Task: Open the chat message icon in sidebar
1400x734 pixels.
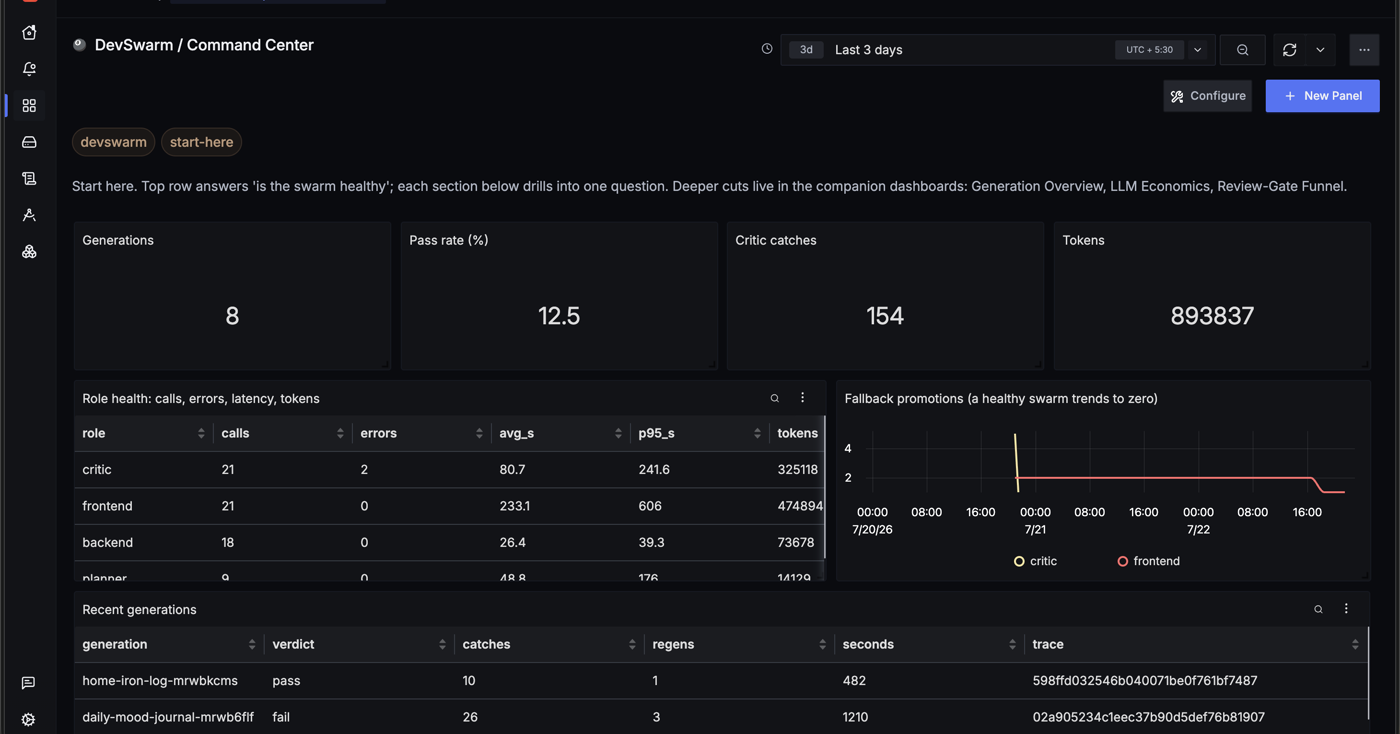Action: [28, 683]
